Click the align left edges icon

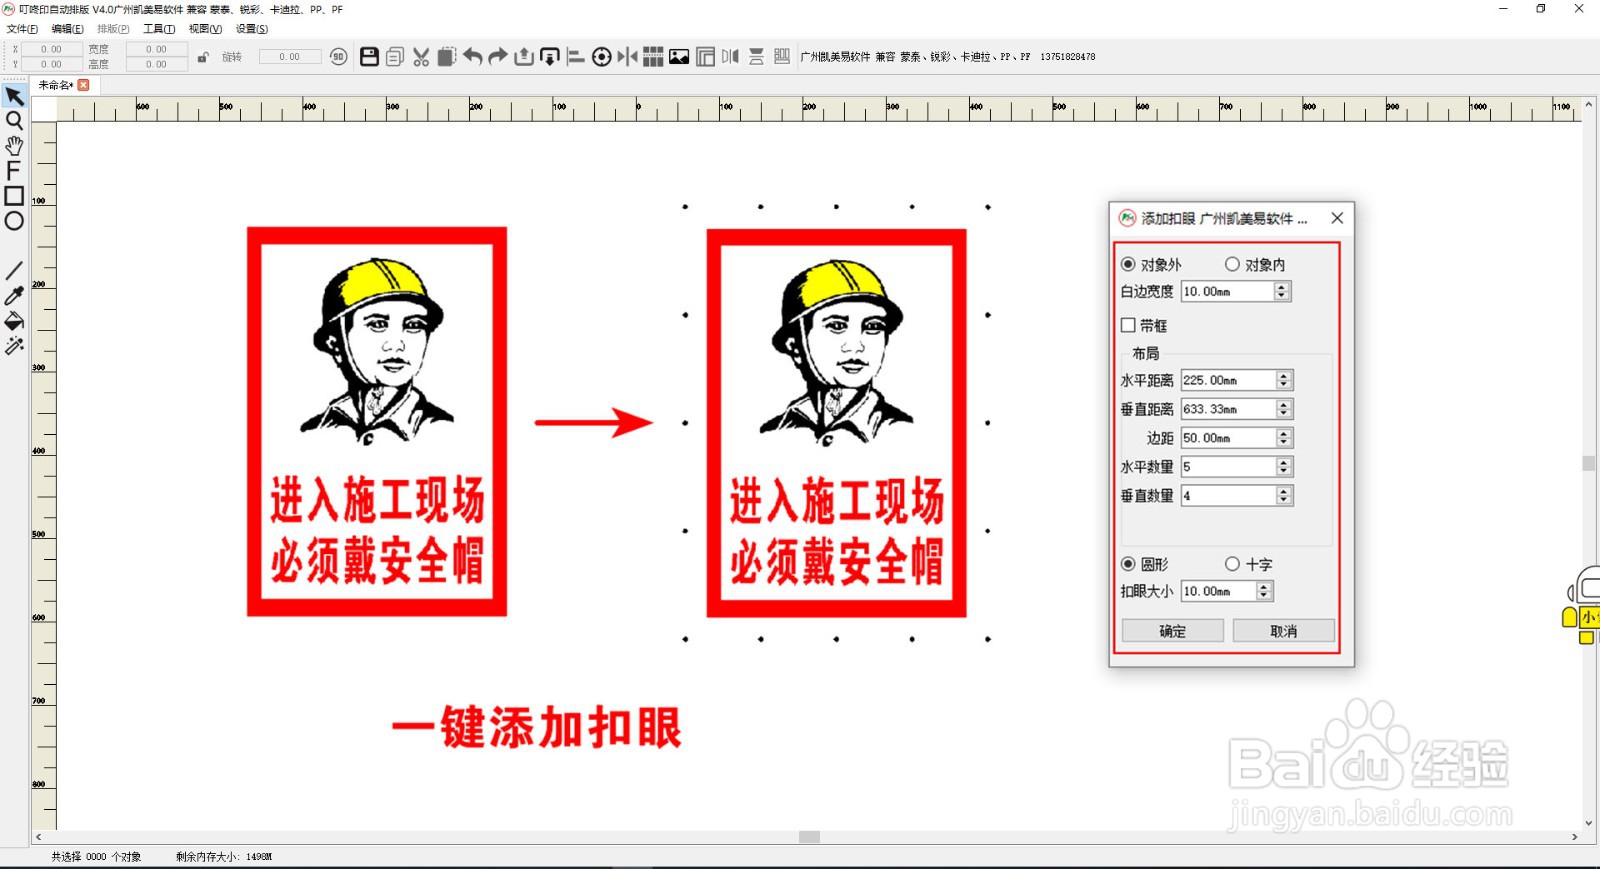pyautogui.click(x=576, y=57)
